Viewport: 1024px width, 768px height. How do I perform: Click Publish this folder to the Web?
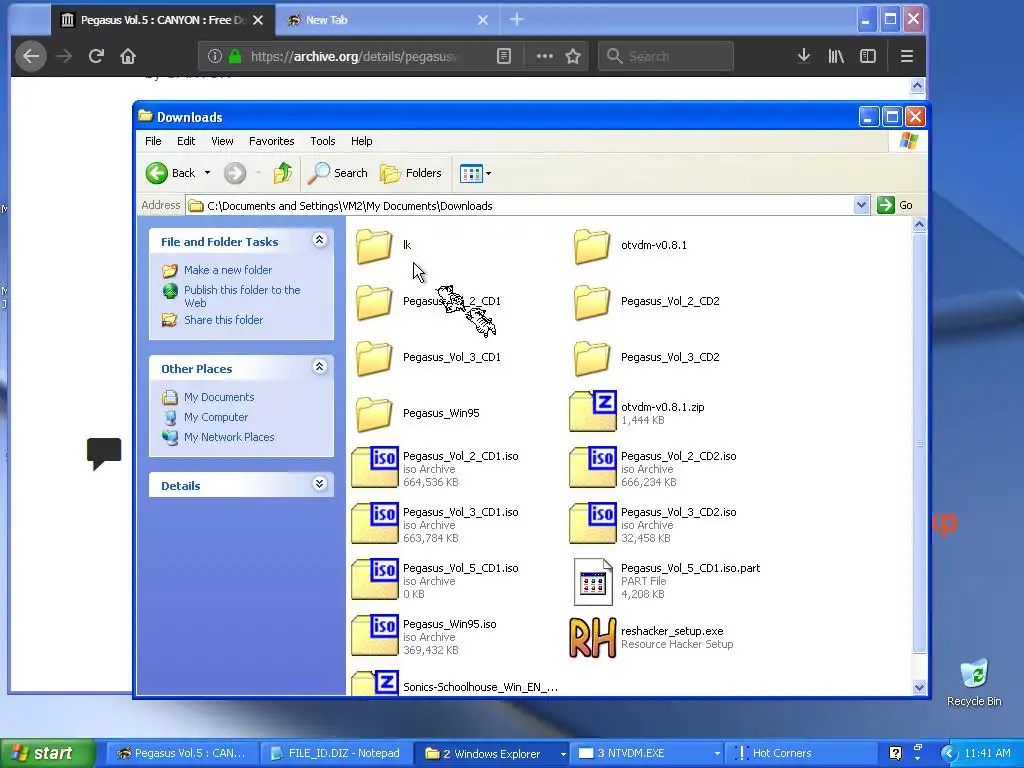coord(242,296)
